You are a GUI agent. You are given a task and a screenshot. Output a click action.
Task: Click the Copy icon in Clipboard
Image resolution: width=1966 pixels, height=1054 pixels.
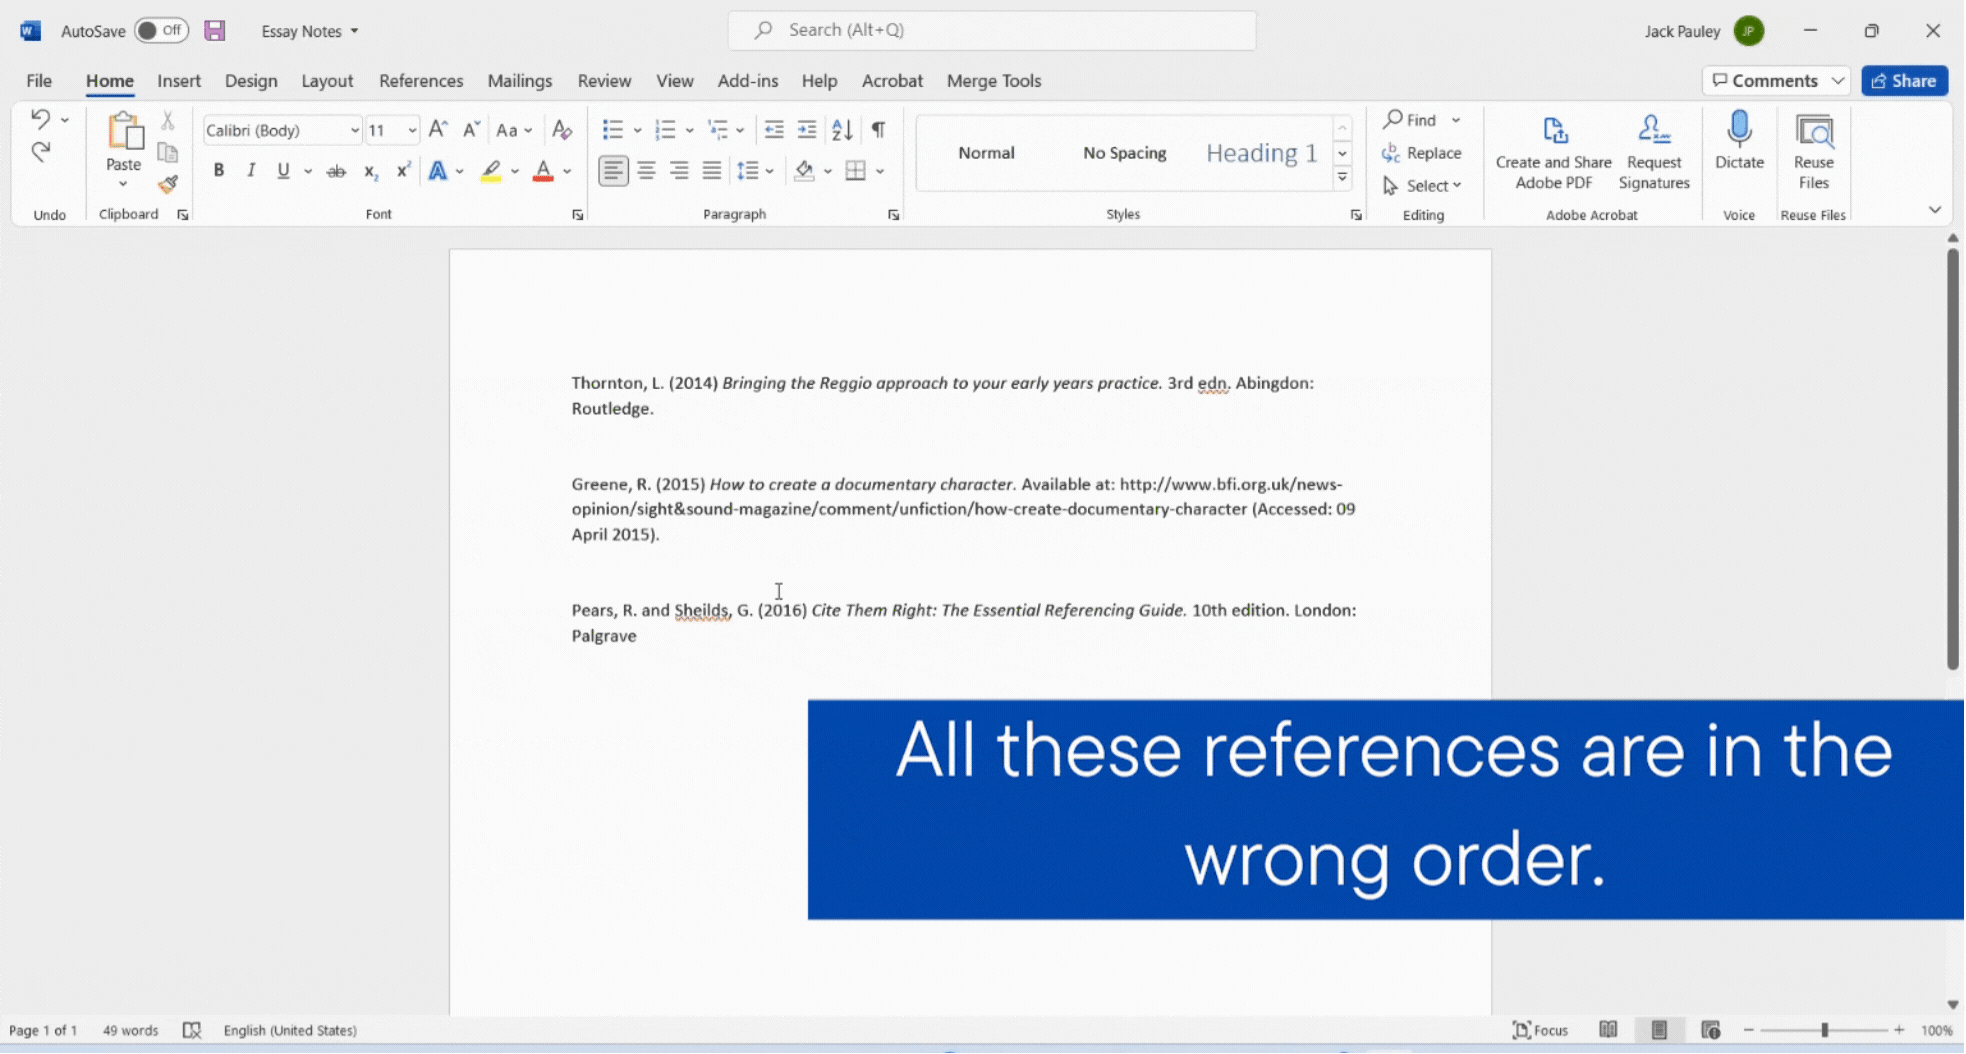(168, 153)
